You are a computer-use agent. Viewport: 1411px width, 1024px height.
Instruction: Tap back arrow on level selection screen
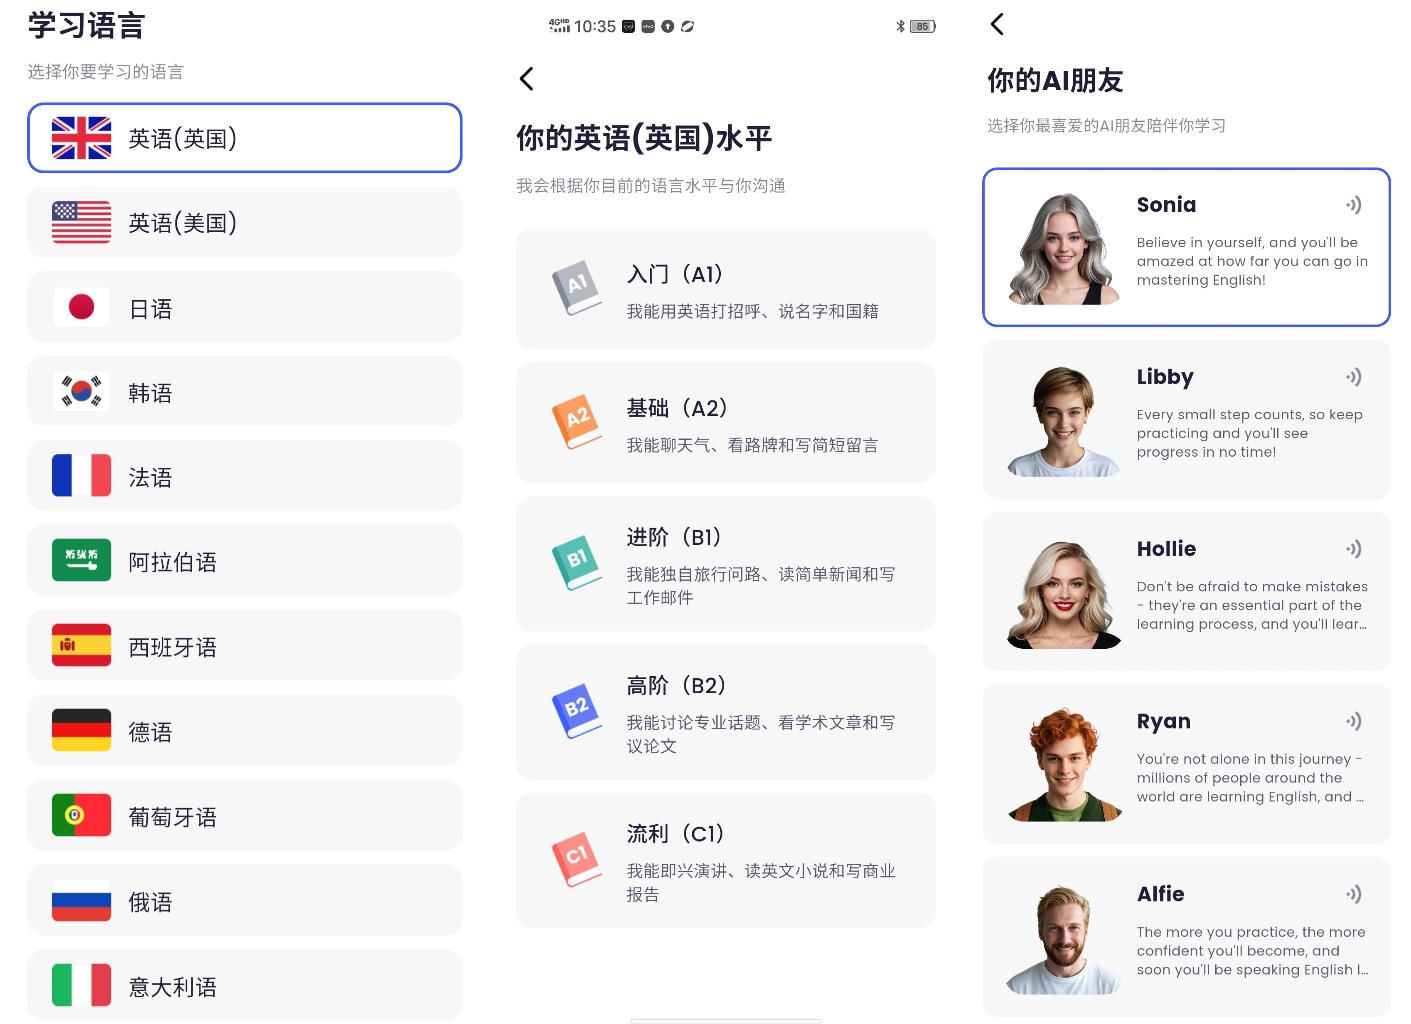527,78
